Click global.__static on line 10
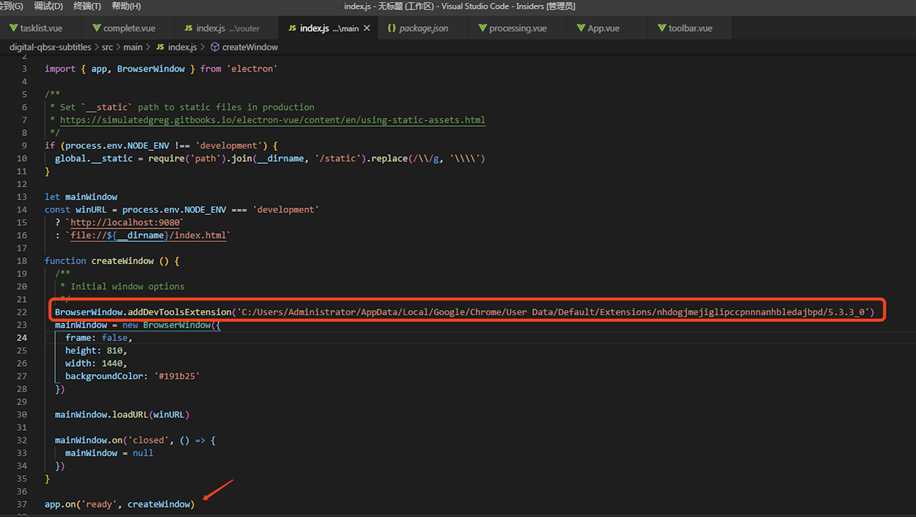916x517 pixels. [x=93, y=158]
